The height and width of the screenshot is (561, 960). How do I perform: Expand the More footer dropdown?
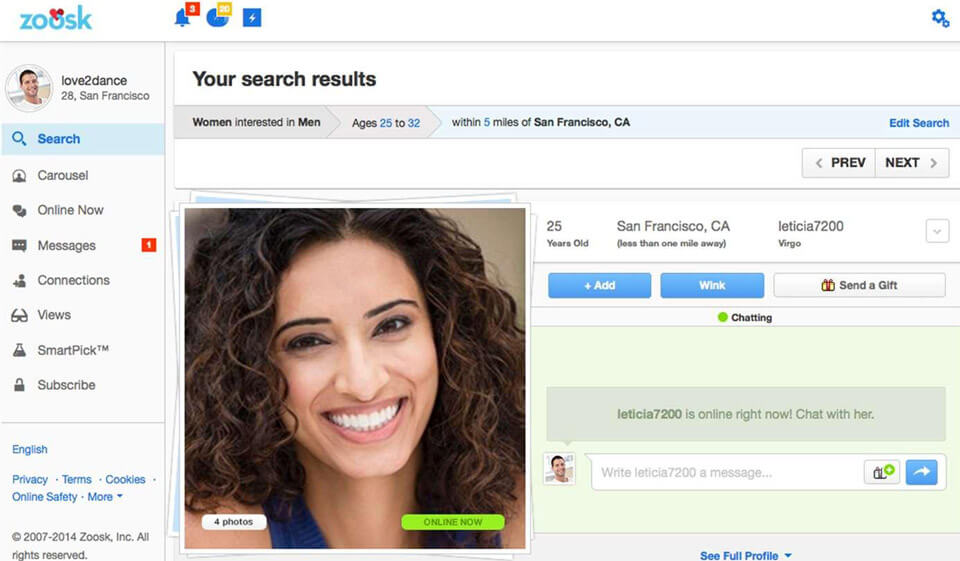(105, 497)
